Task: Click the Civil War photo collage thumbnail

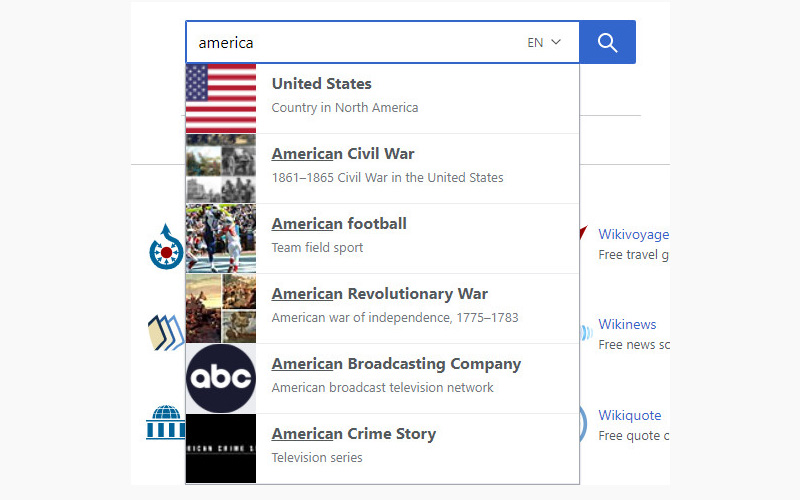Action: (221, 168)
